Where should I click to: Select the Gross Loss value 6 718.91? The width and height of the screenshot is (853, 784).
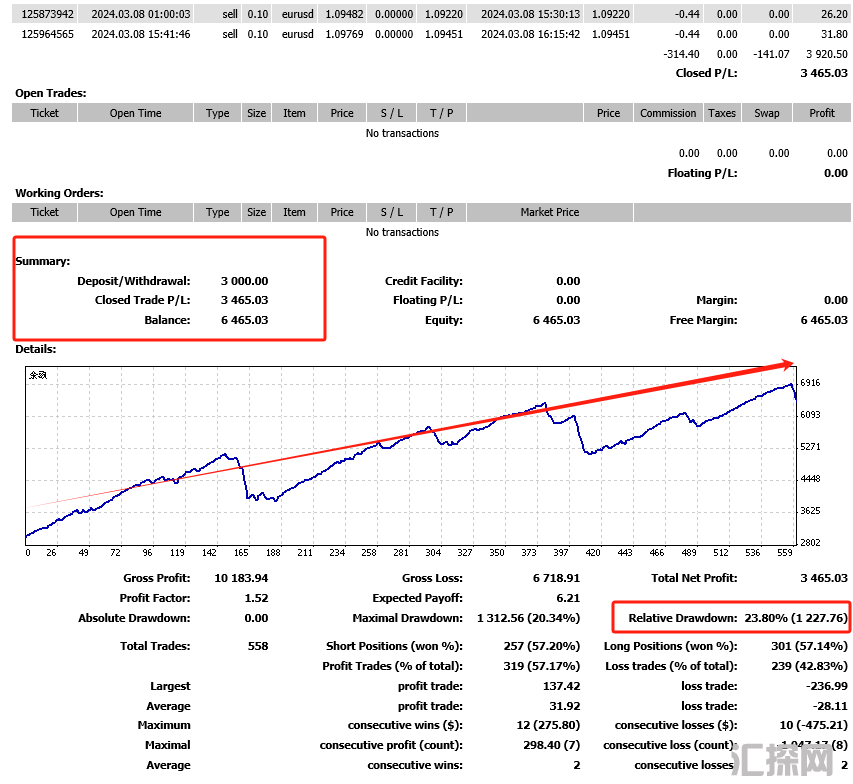point(557,578)
